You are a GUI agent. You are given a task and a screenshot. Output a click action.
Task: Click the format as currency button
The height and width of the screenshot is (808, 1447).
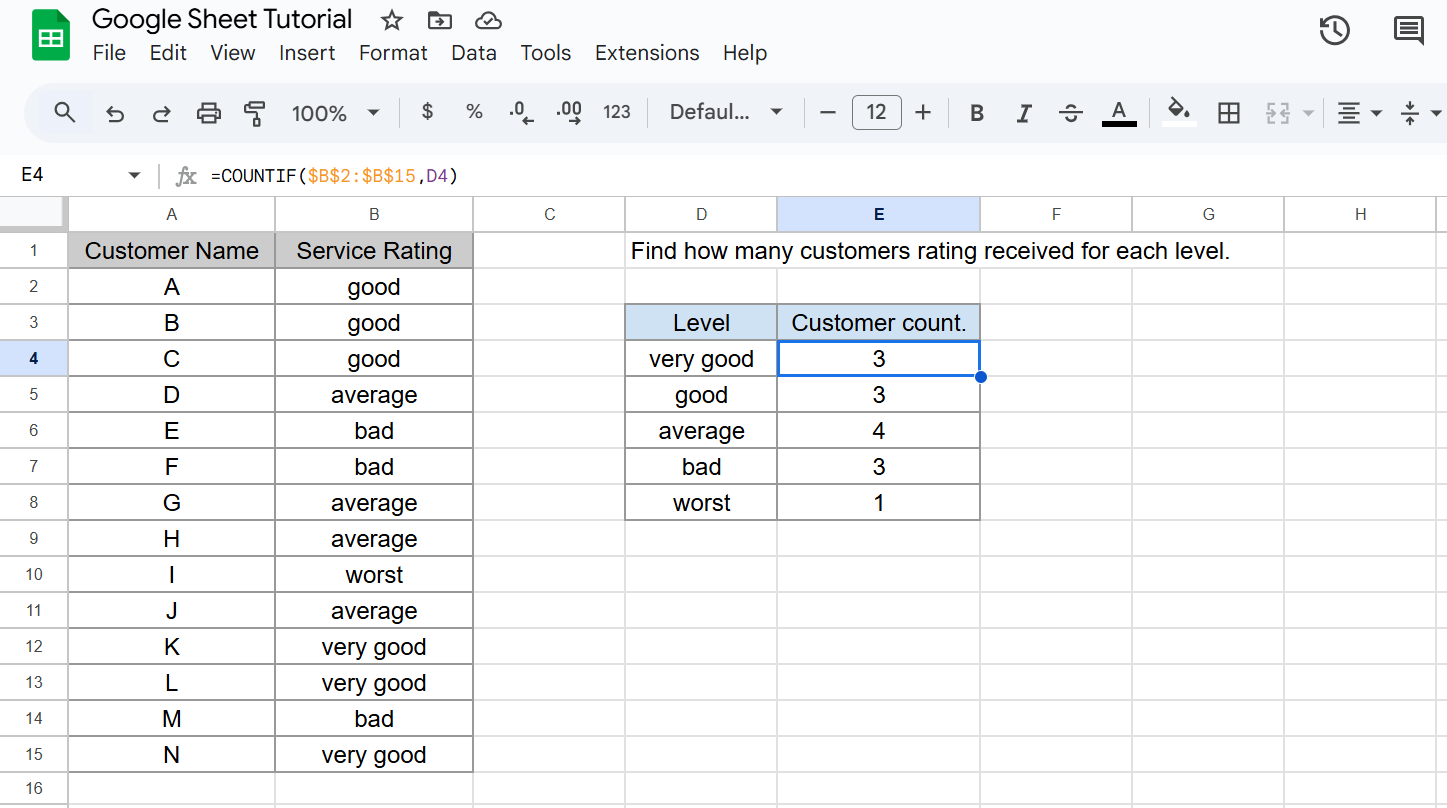pyautogui.click(x=427, y=112)
